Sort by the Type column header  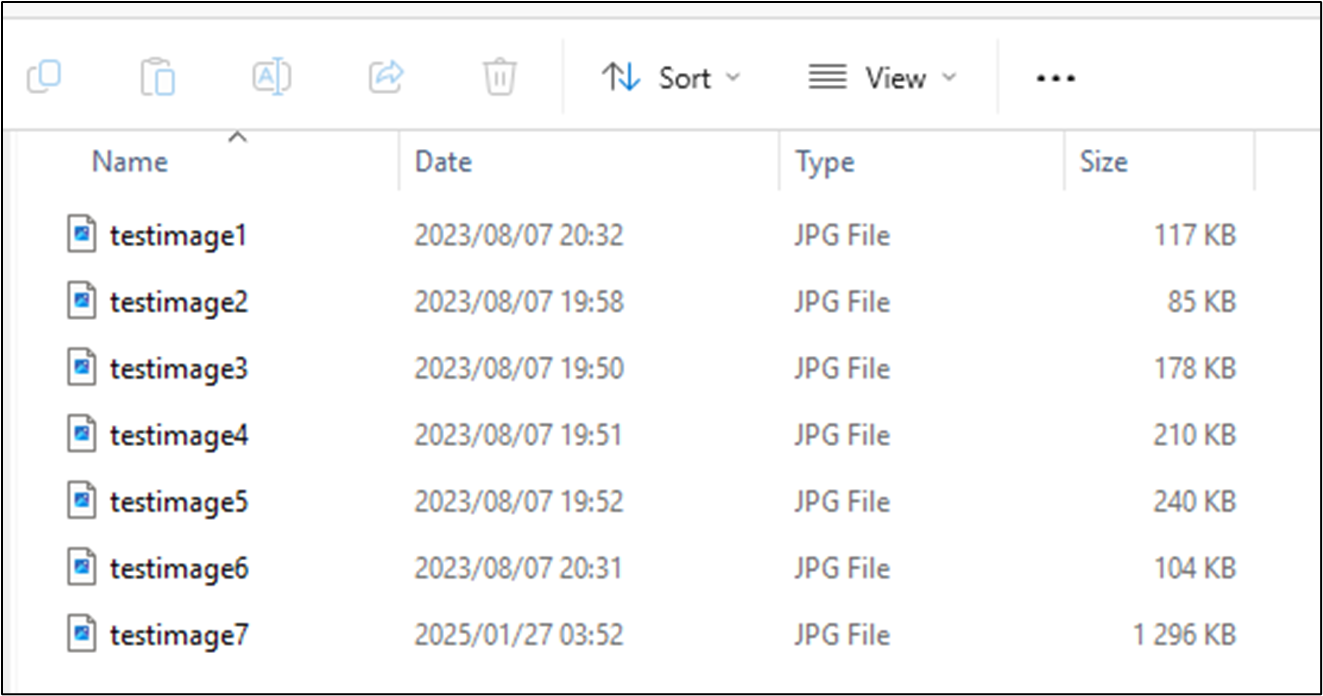pyautogui.click(x=824, y=162)
